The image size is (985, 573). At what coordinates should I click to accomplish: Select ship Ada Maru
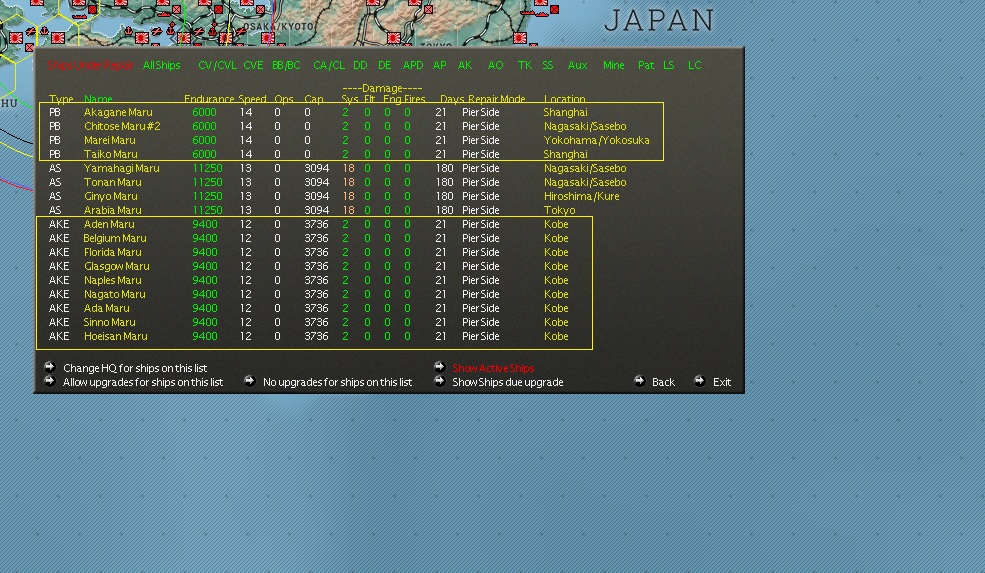click(106, 308)
